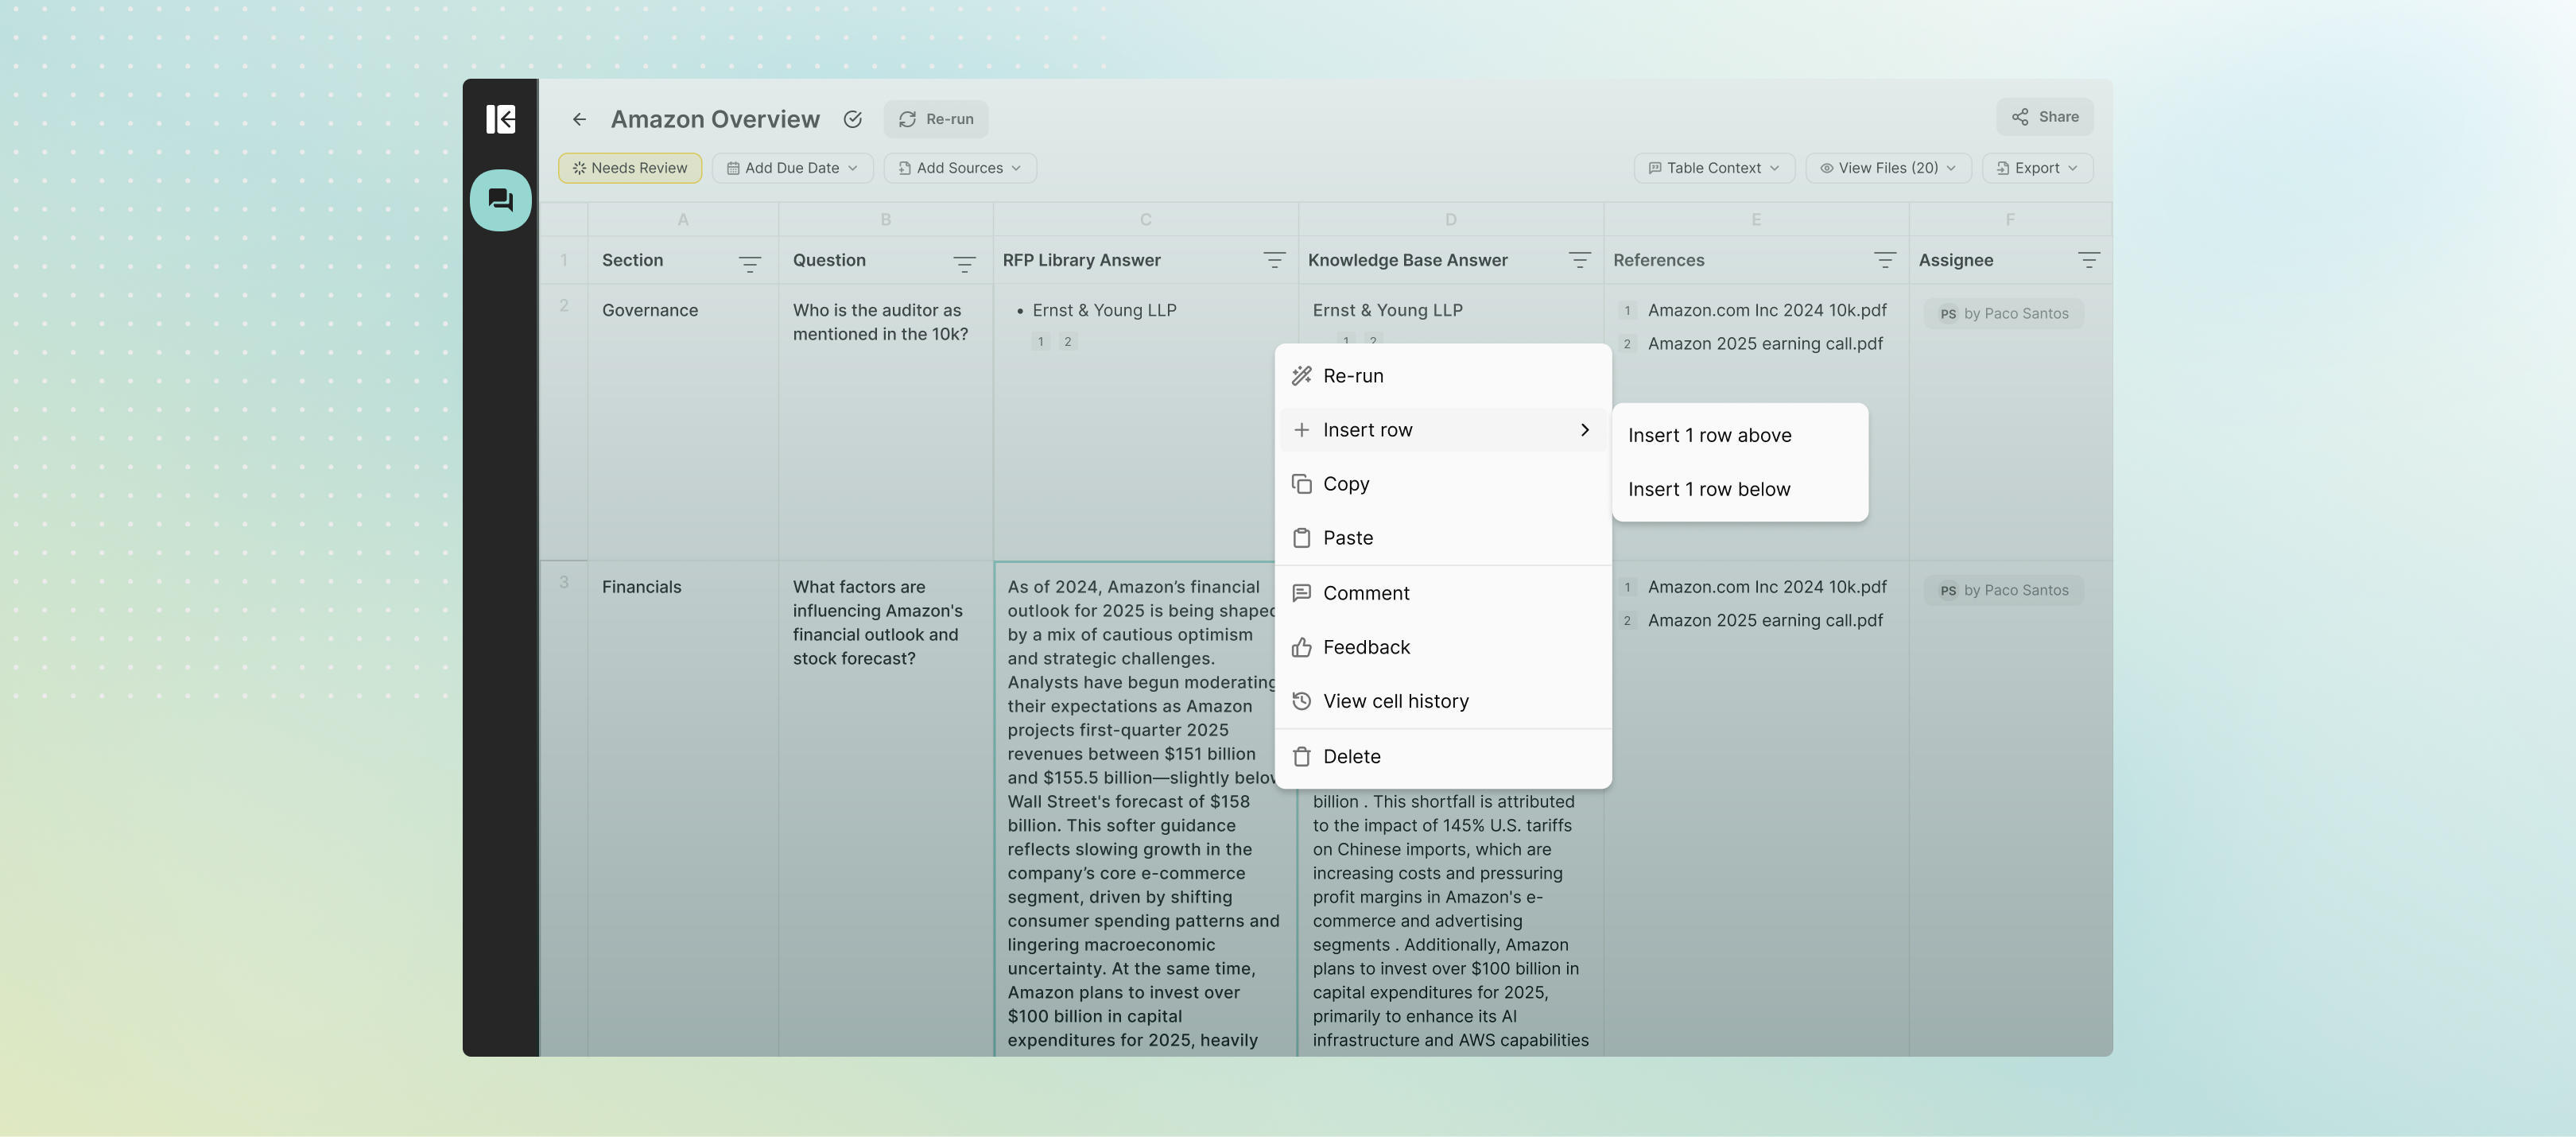Image resolution: width=2576 pixels, height=1137 pixels.
Task: Click the Re-run button in the header
Action: pos(935,119)
